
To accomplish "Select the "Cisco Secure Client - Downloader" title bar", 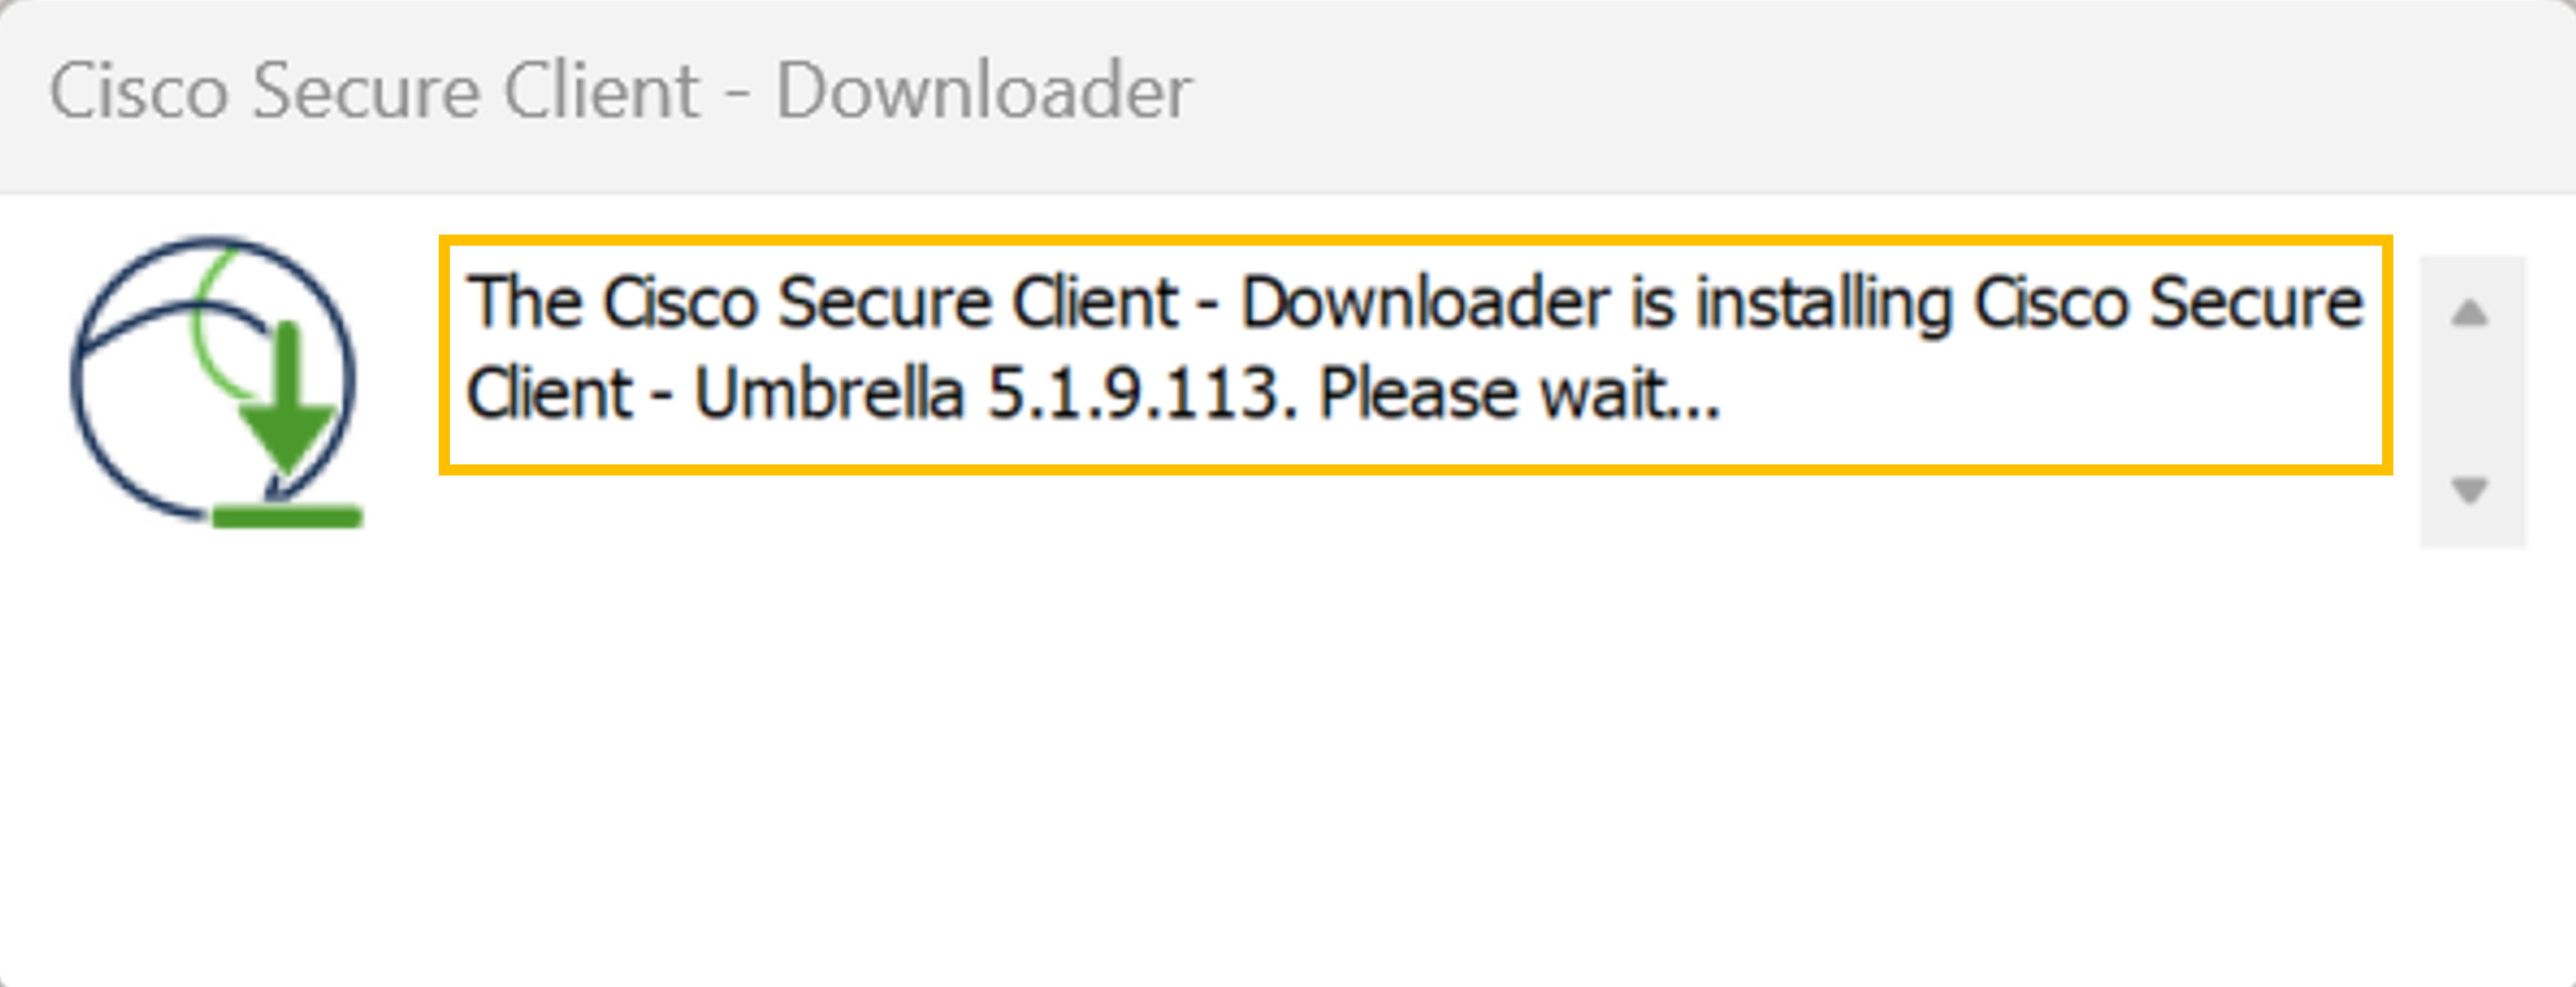I will pyautogui.click(x=1288, y=96).
